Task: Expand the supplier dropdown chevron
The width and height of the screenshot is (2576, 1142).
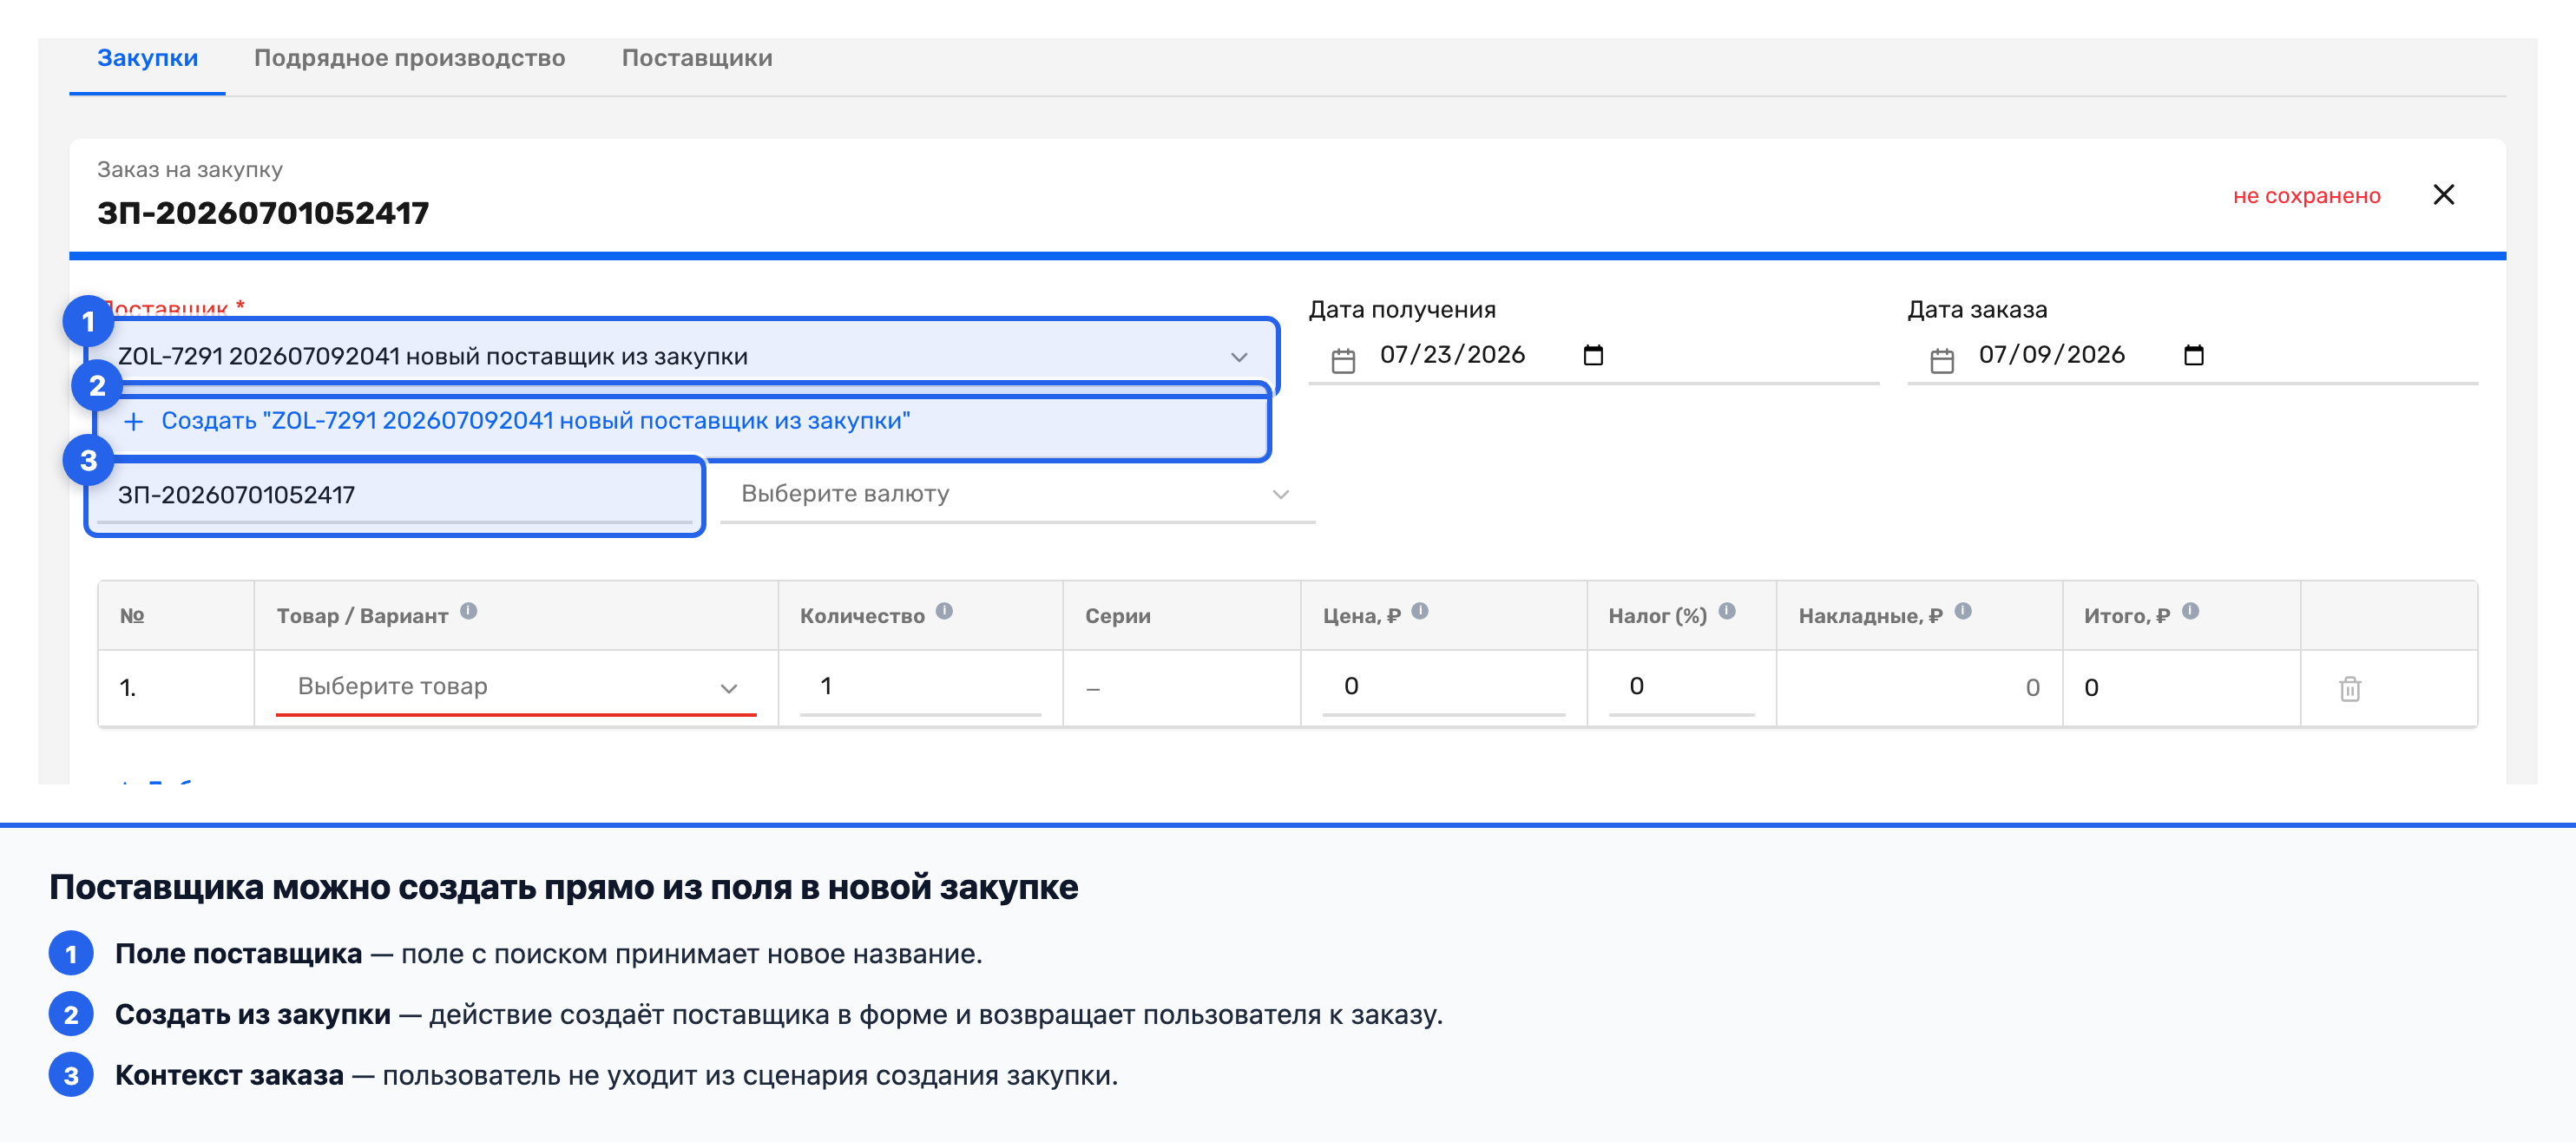Action: coord(1239,357)
